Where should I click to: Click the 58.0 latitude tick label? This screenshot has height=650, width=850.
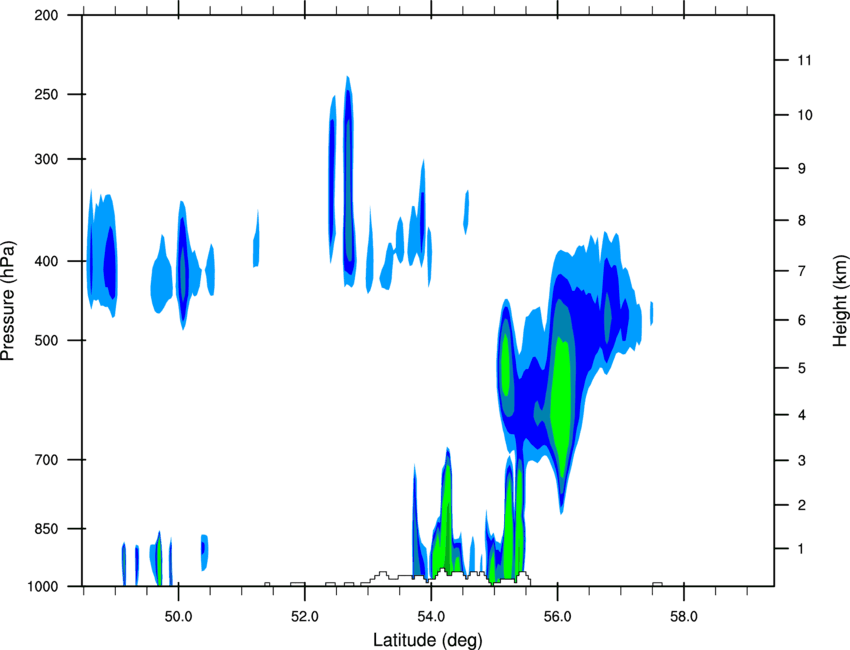684,617
